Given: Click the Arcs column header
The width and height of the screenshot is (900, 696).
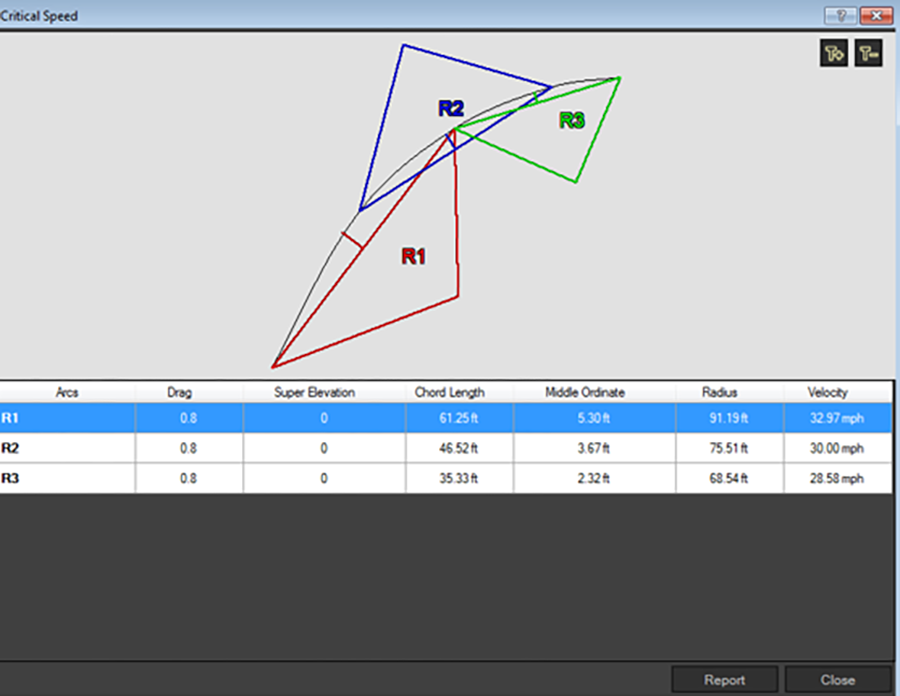Looking at the screenshot, I should pyautogui.click(x=67, y=392).
